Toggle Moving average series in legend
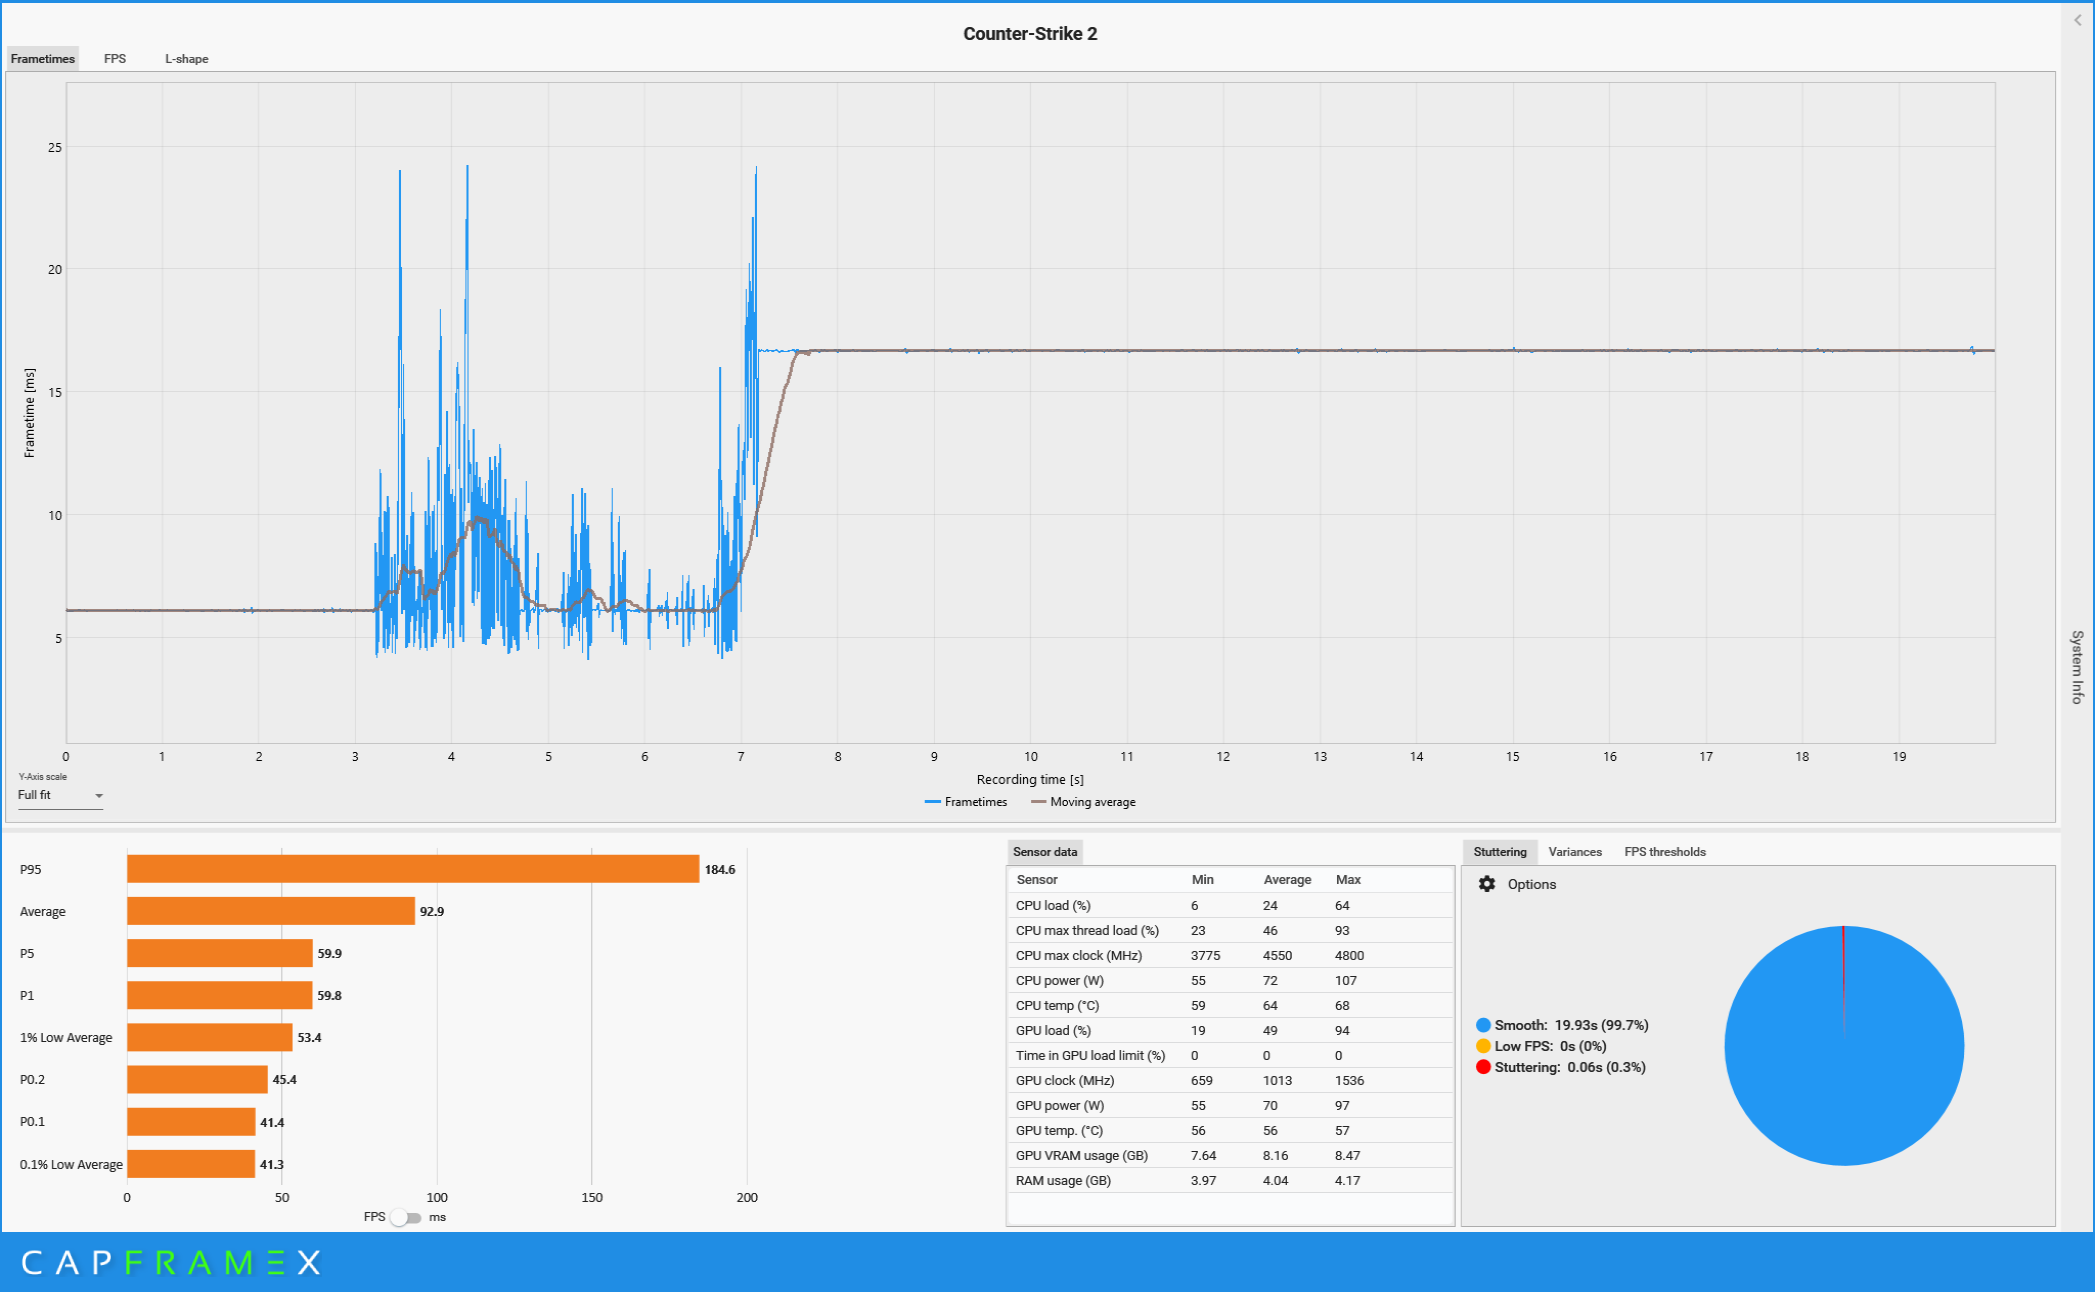The width and height of the screenshot is (2095, 1292). click(x=1083, y=802)
